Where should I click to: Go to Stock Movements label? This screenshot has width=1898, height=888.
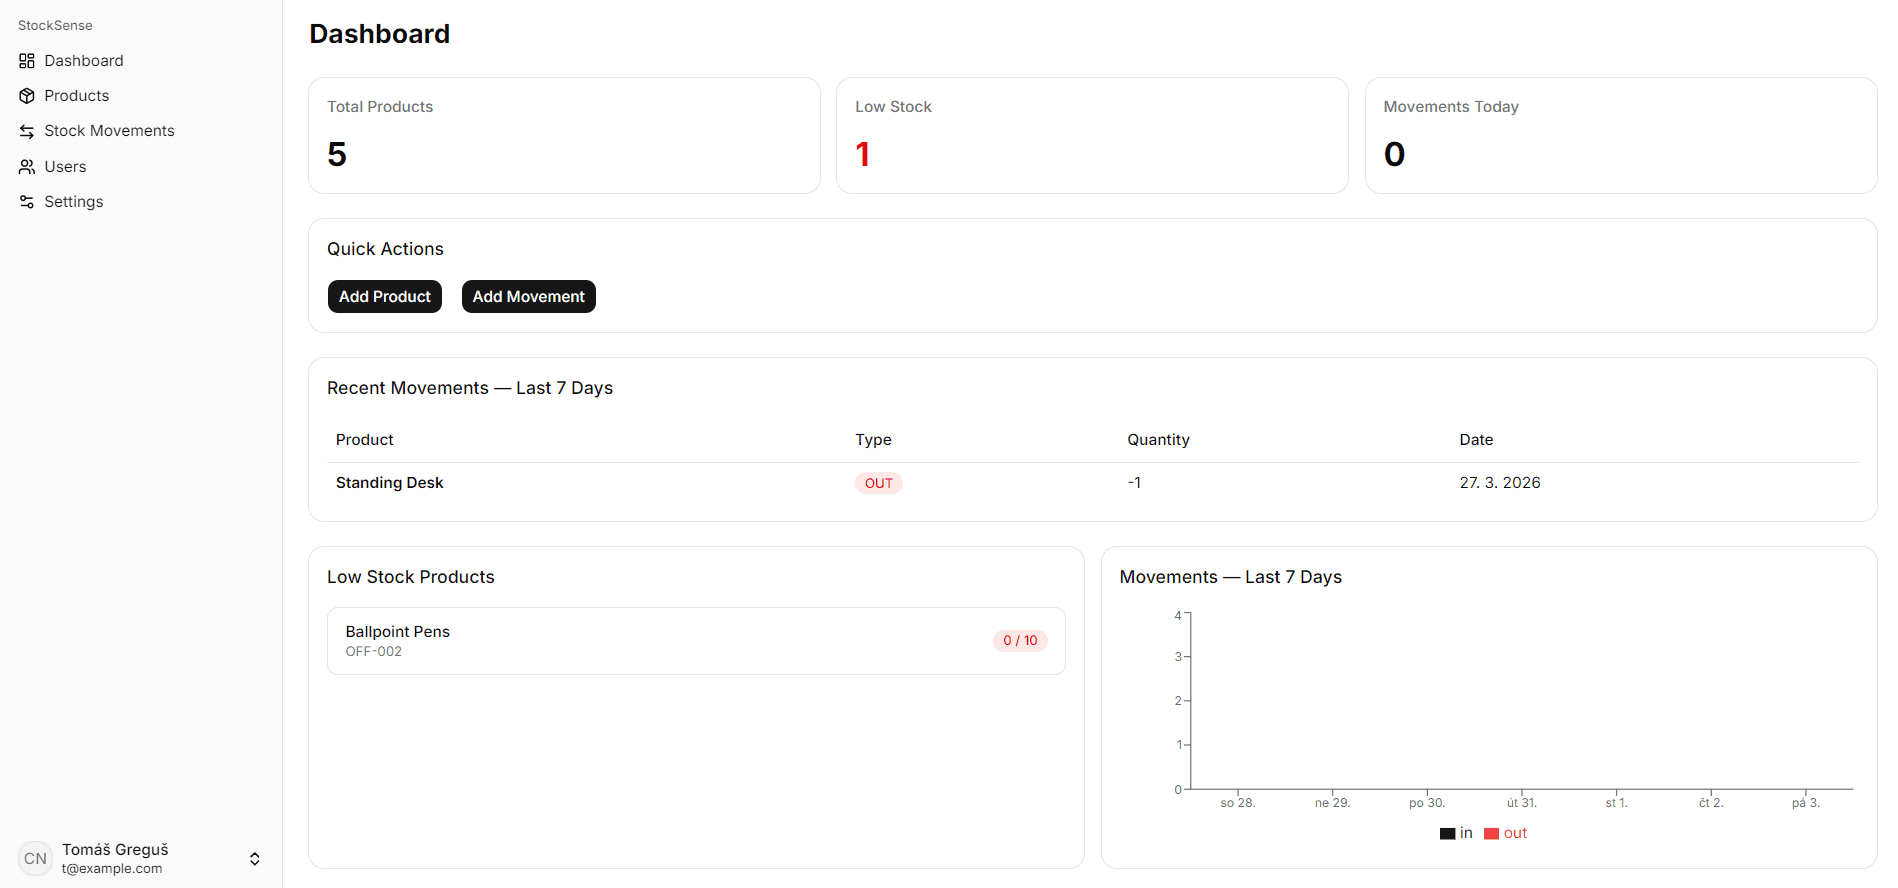pyautogui.click(x=109, y=131)
